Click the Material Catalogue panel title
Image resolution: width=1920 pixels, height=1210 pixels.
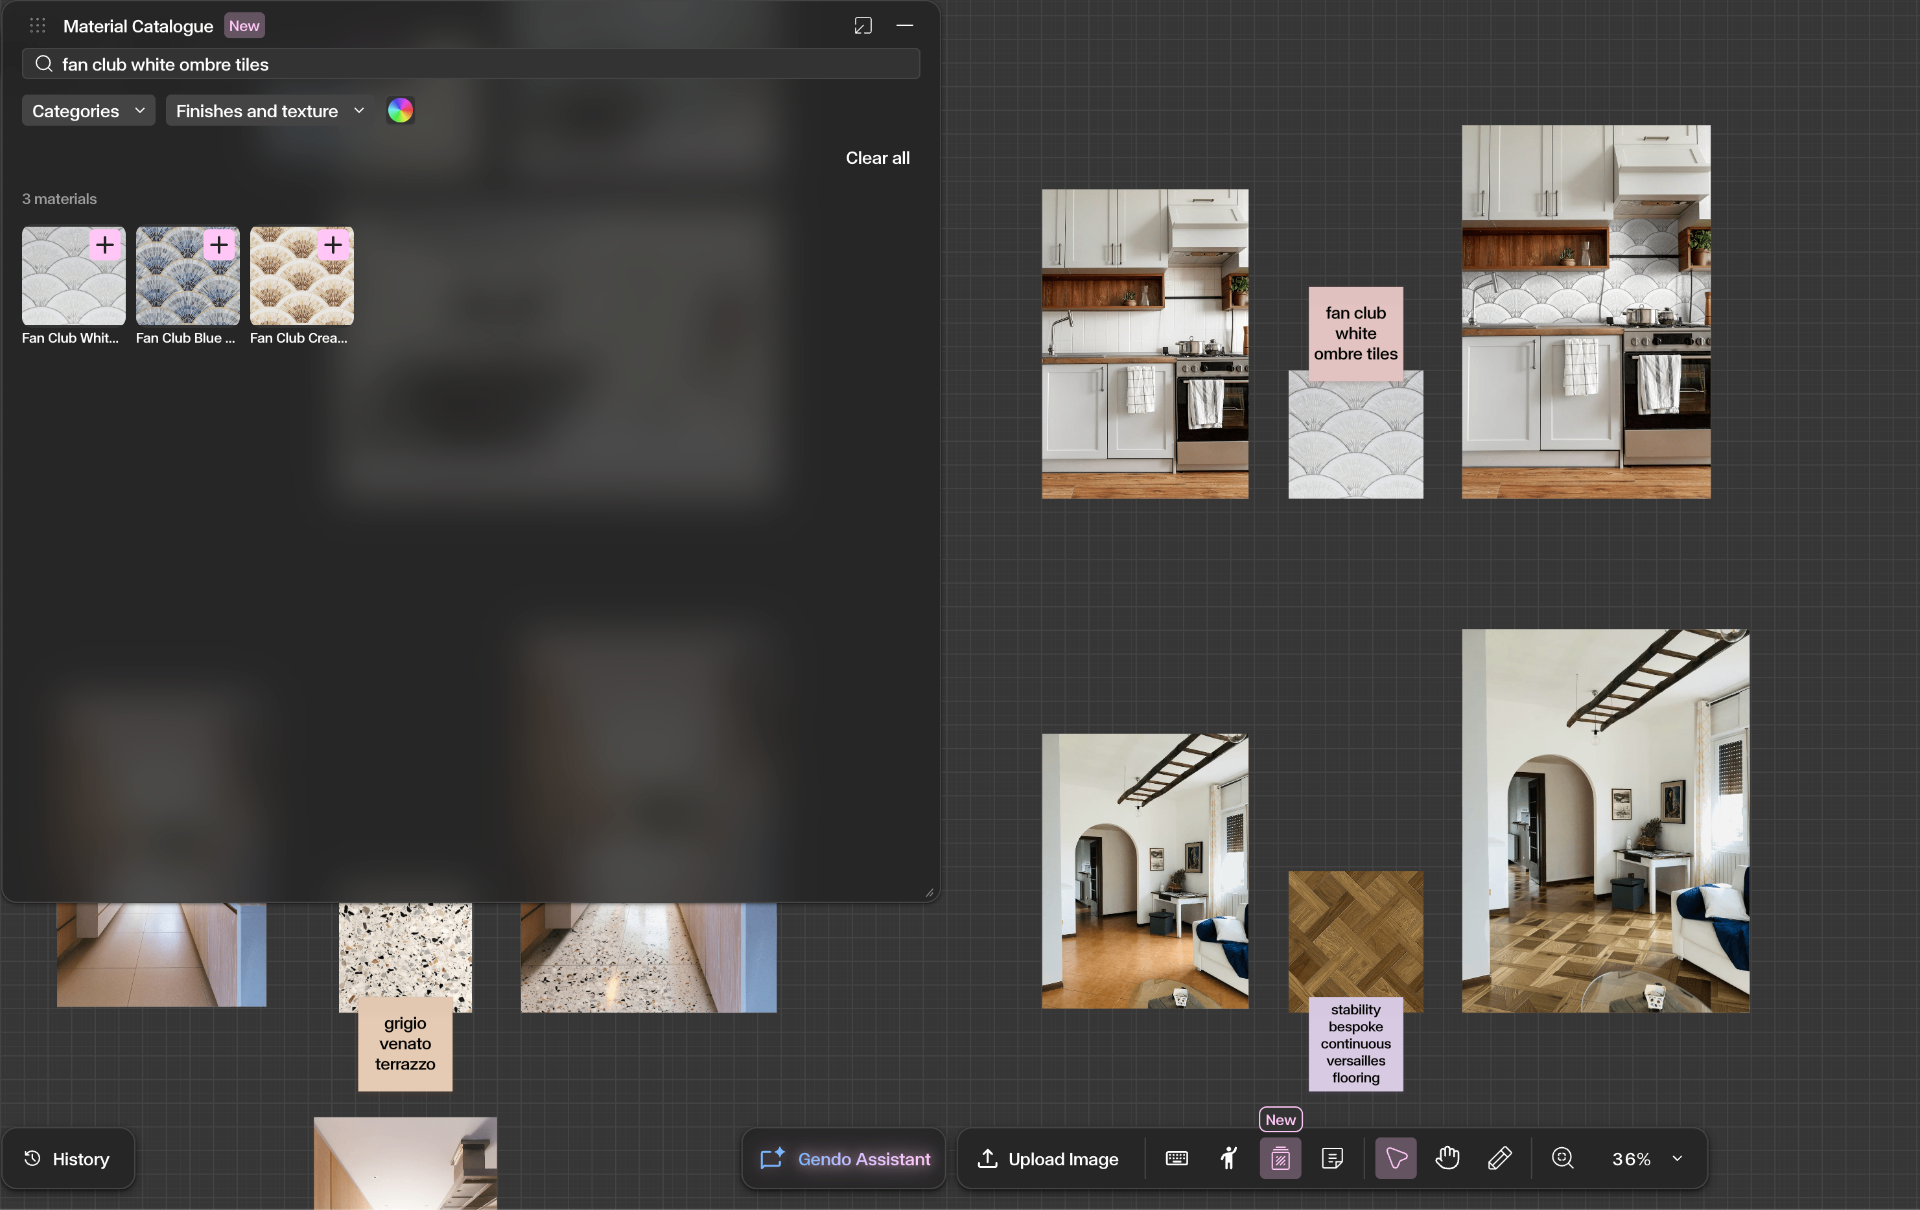pyautogui.click(x=138, y=26)
